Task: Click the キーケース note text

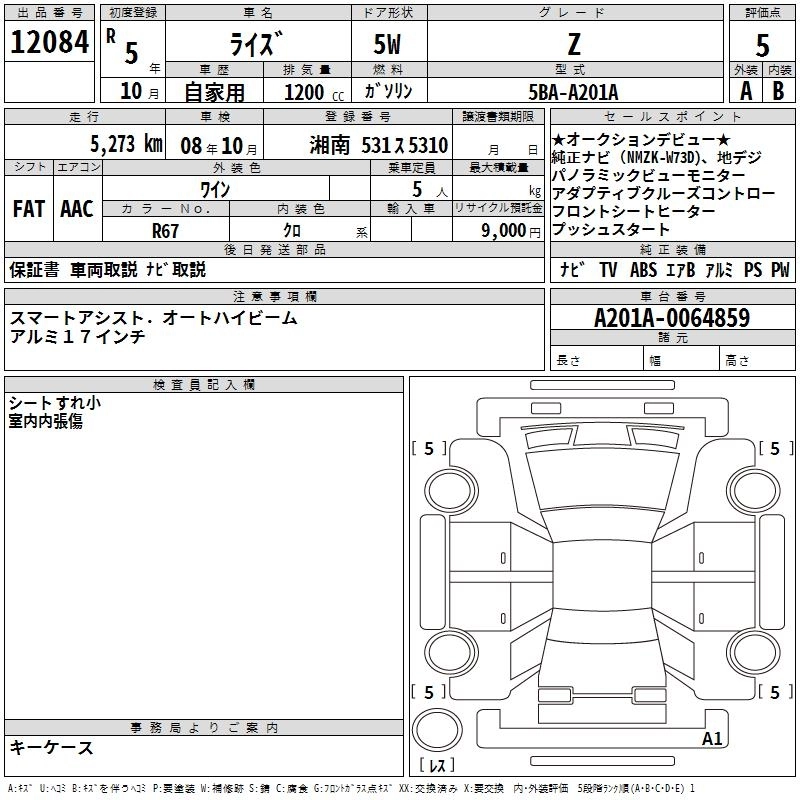Action: (x=52, y=747)
